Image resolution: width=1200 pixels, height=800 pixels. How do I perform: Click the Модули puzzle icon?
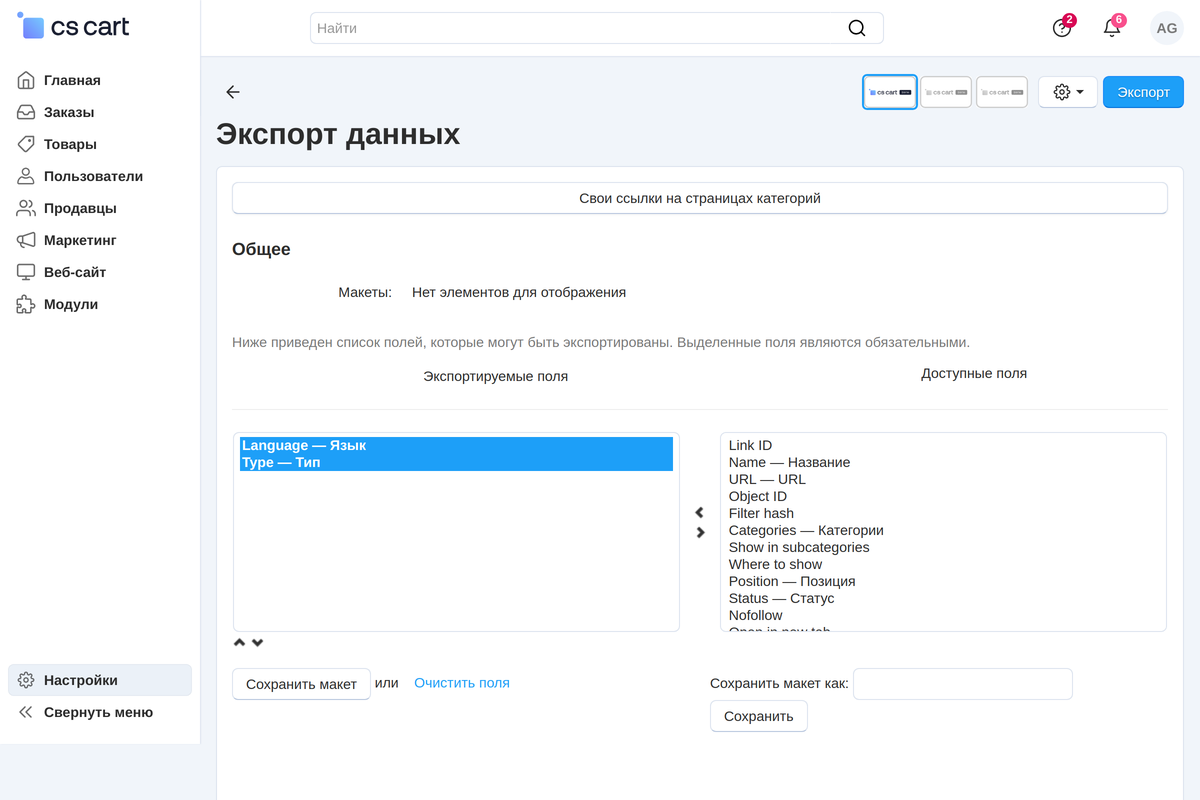tap(26, 304)
